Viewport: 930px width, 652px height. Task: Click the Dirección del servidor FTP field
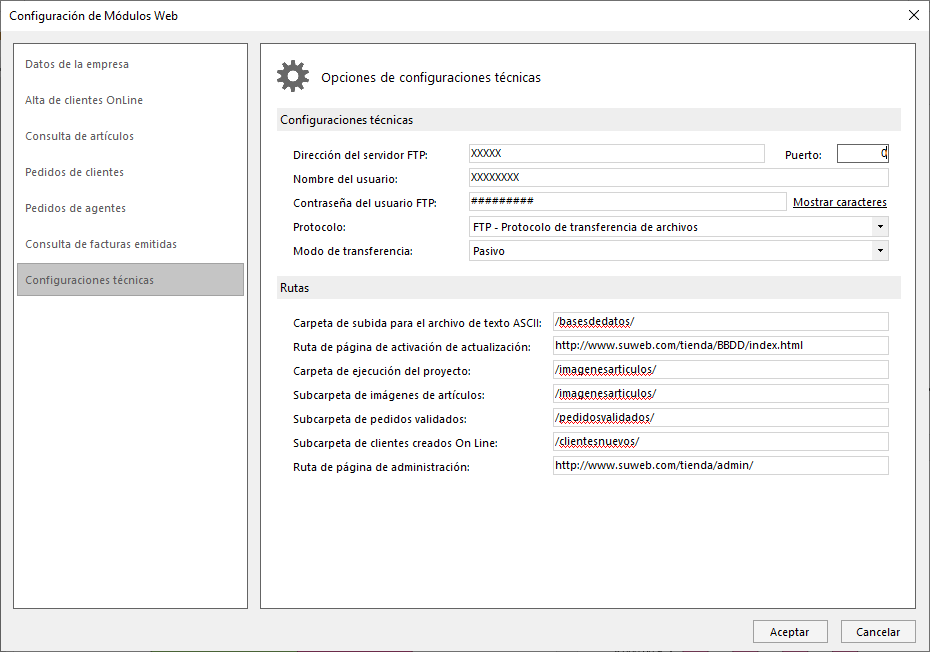[616, 154]
